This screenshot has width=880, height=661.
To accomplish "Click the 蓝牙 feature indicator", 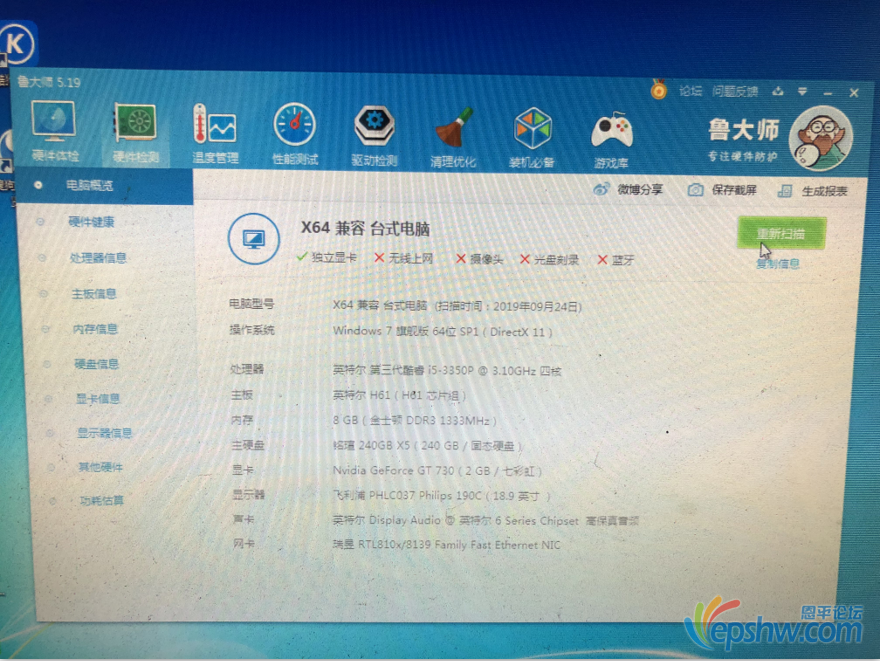I will click(616, 260).
